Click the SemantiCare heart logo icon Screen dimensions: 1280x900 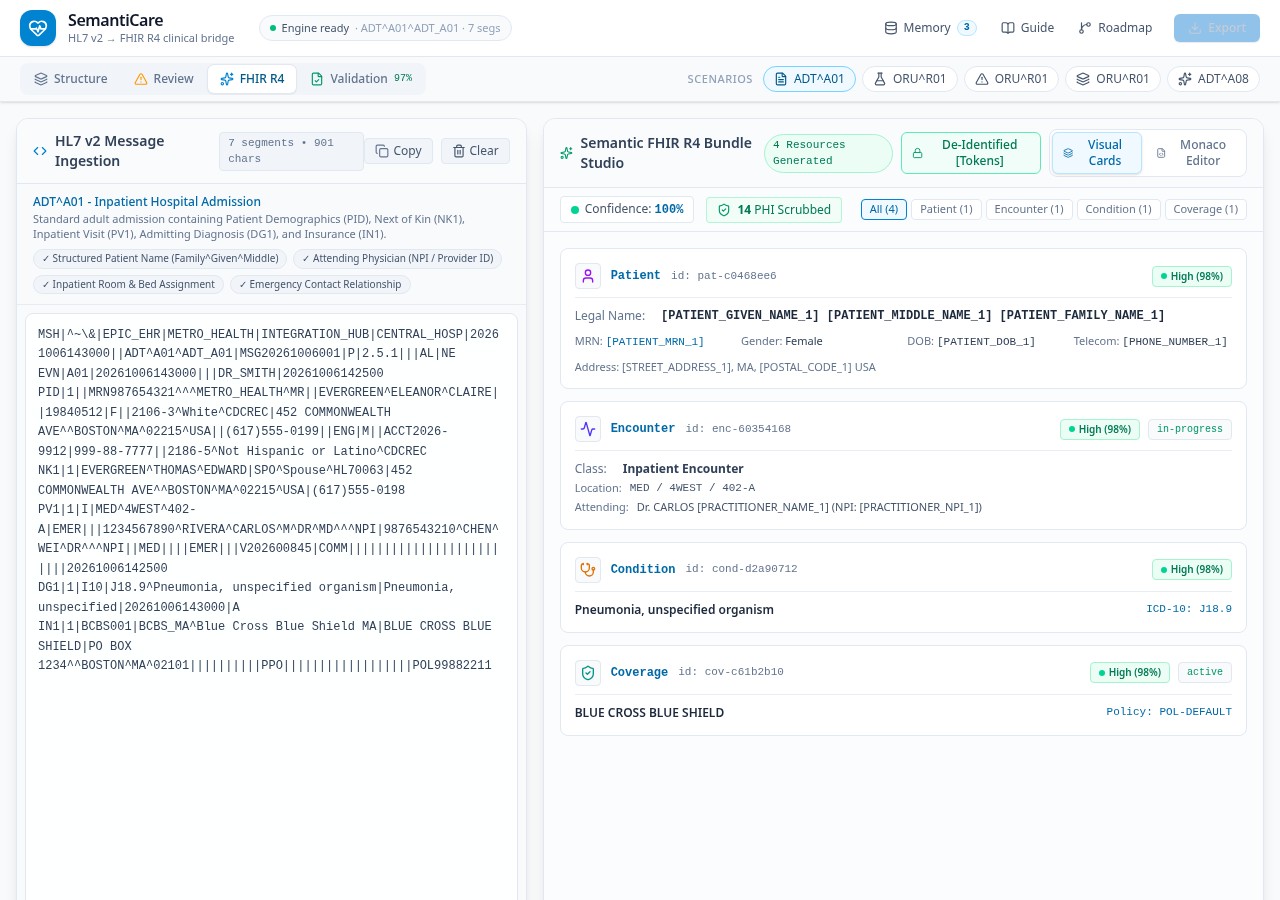click(x=38, y=28)
